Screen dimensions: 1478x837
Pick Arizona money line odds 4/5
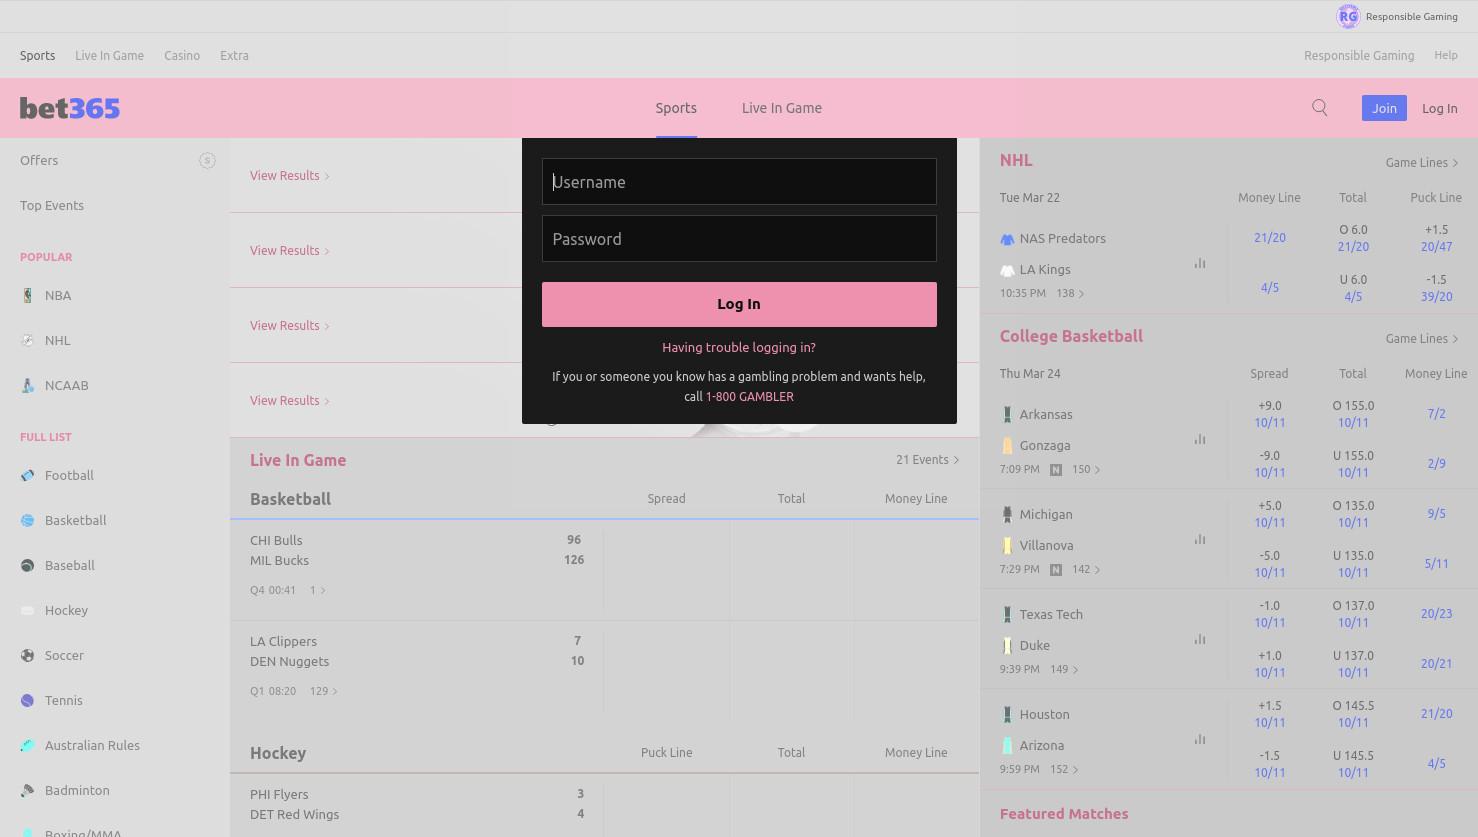[x=1436, y=764]
